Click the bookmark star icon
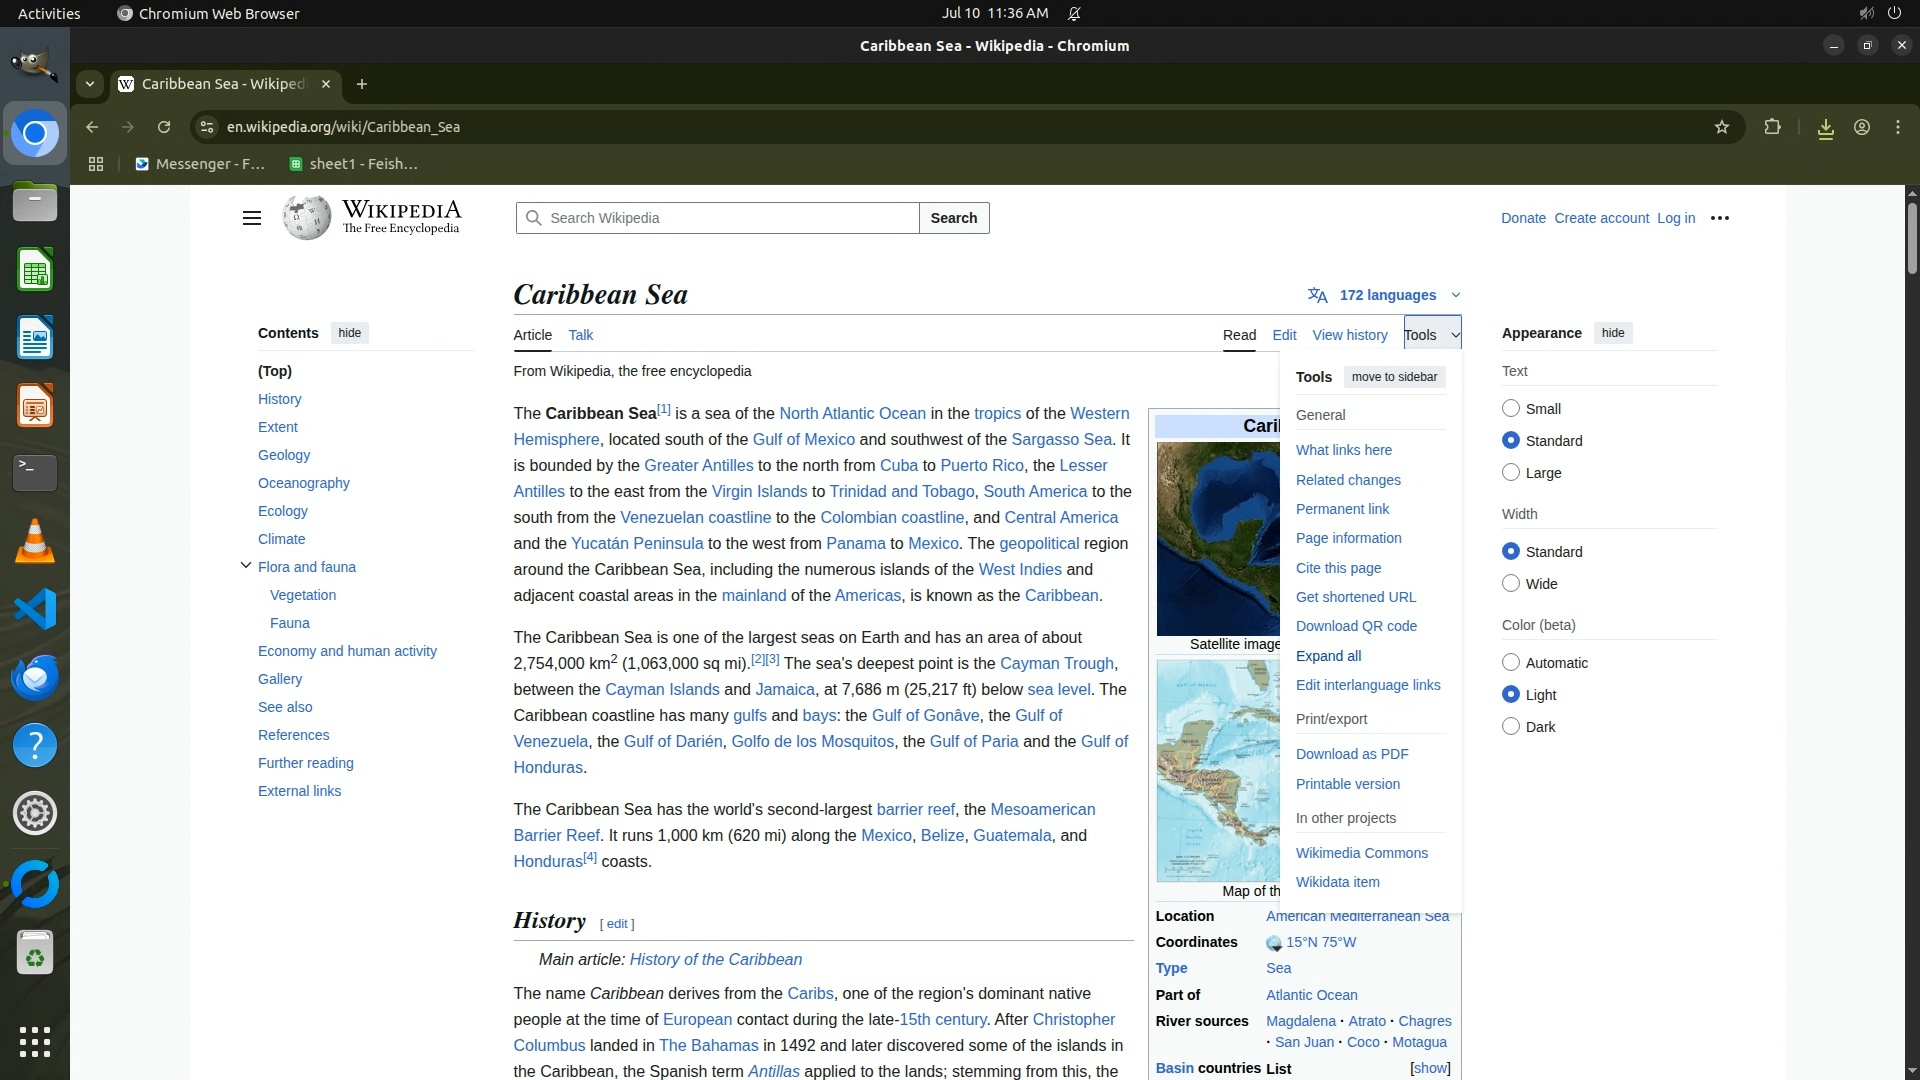 coord(1721,127)
